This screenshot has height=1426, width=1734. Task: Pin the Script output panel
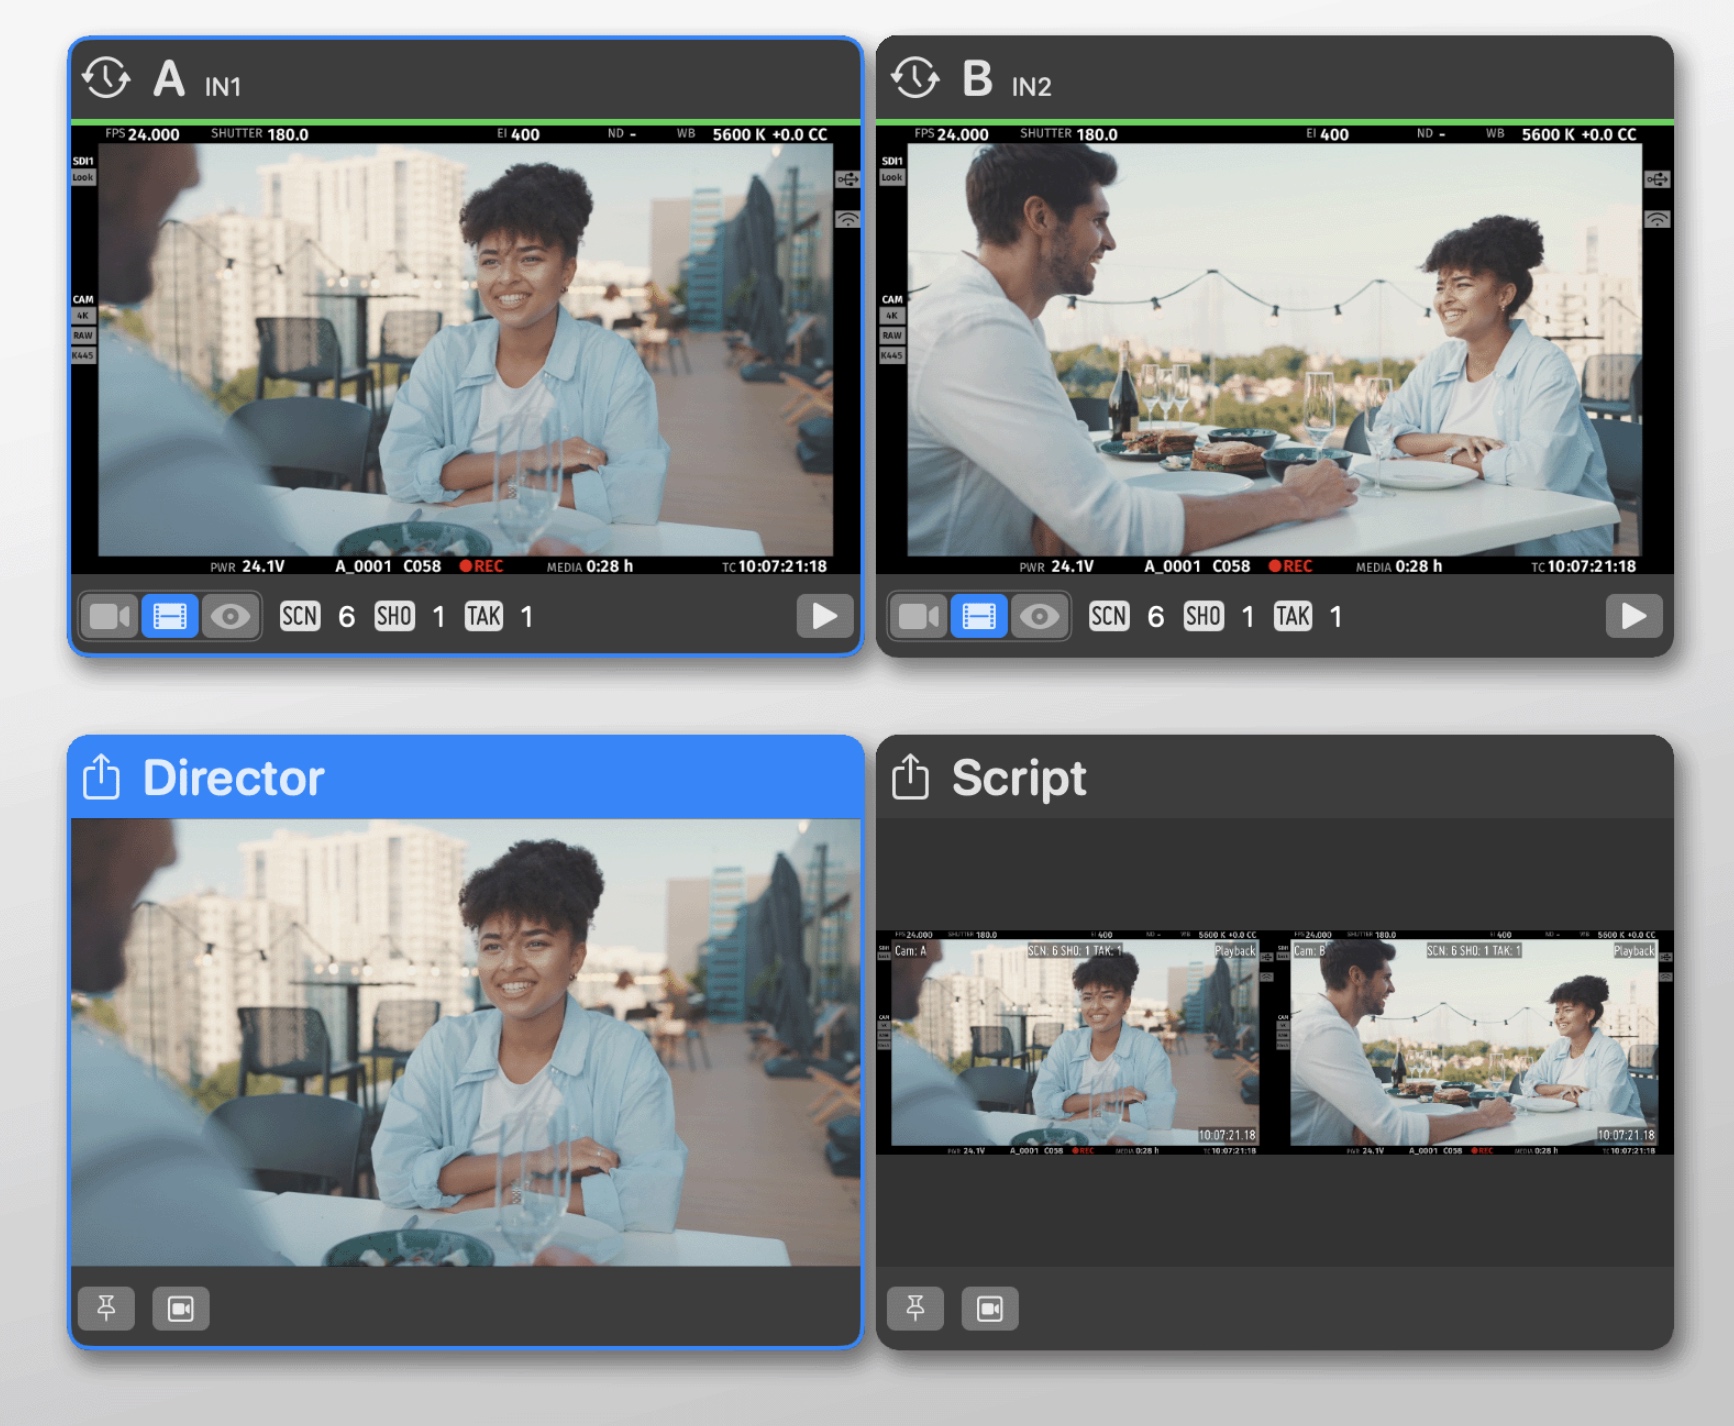(x=915, y=1308)
